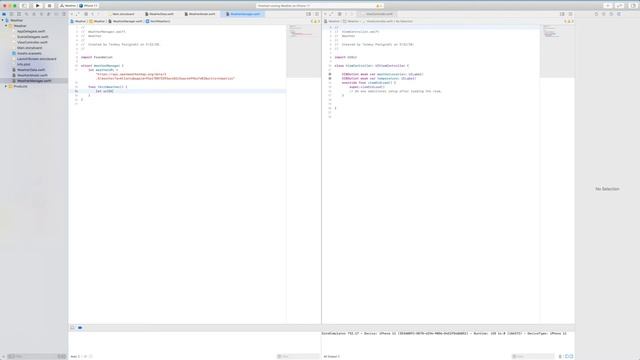Run the app with the Play button
The width and height of the screenshot is (640, 360).
click(x=38, y=6)
